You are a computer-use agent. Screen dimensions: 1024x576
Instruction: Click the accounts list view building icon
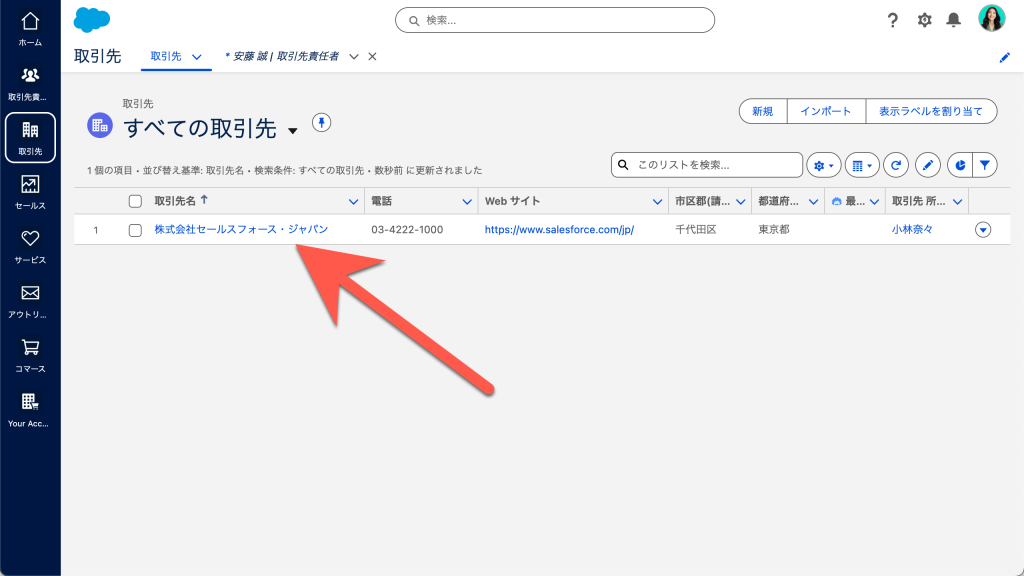point(100,125)
